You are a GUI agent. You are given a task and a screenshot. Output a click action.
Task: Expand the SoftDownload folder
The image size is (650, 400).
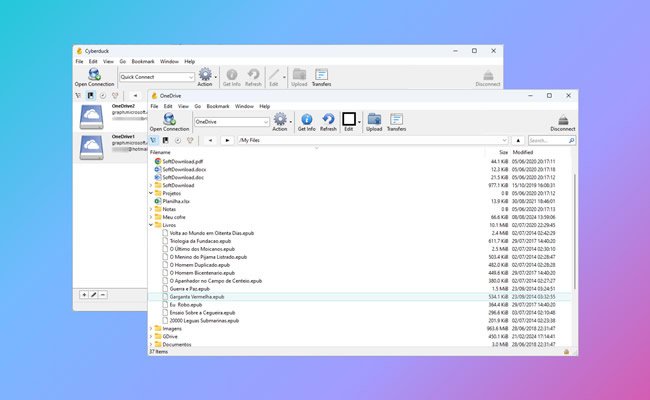(x=151, y=185)
